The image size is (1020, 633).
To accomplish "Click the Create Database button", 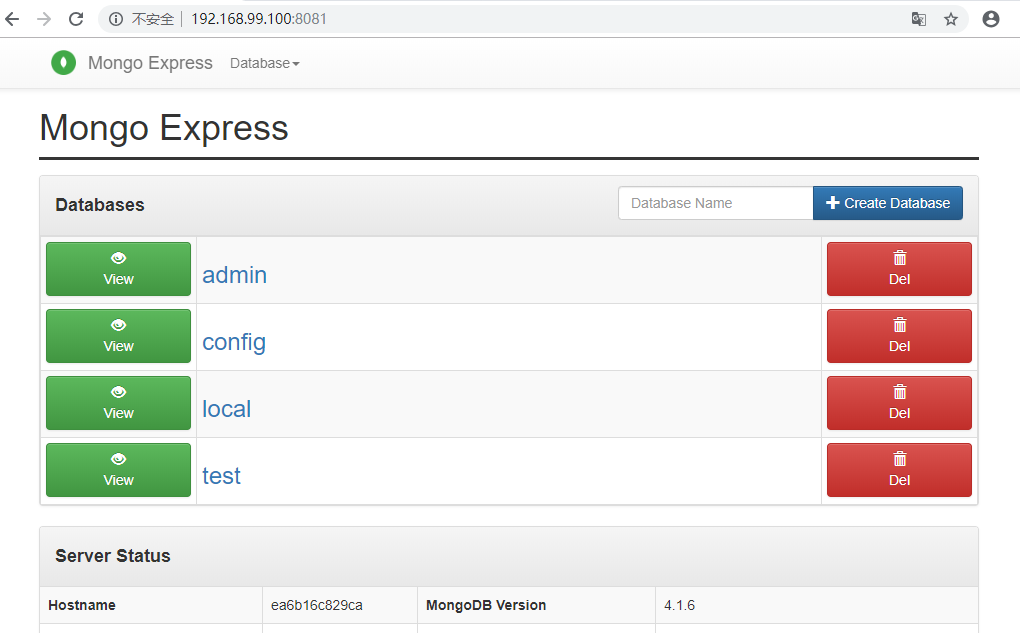I will [x=888, y=203].
